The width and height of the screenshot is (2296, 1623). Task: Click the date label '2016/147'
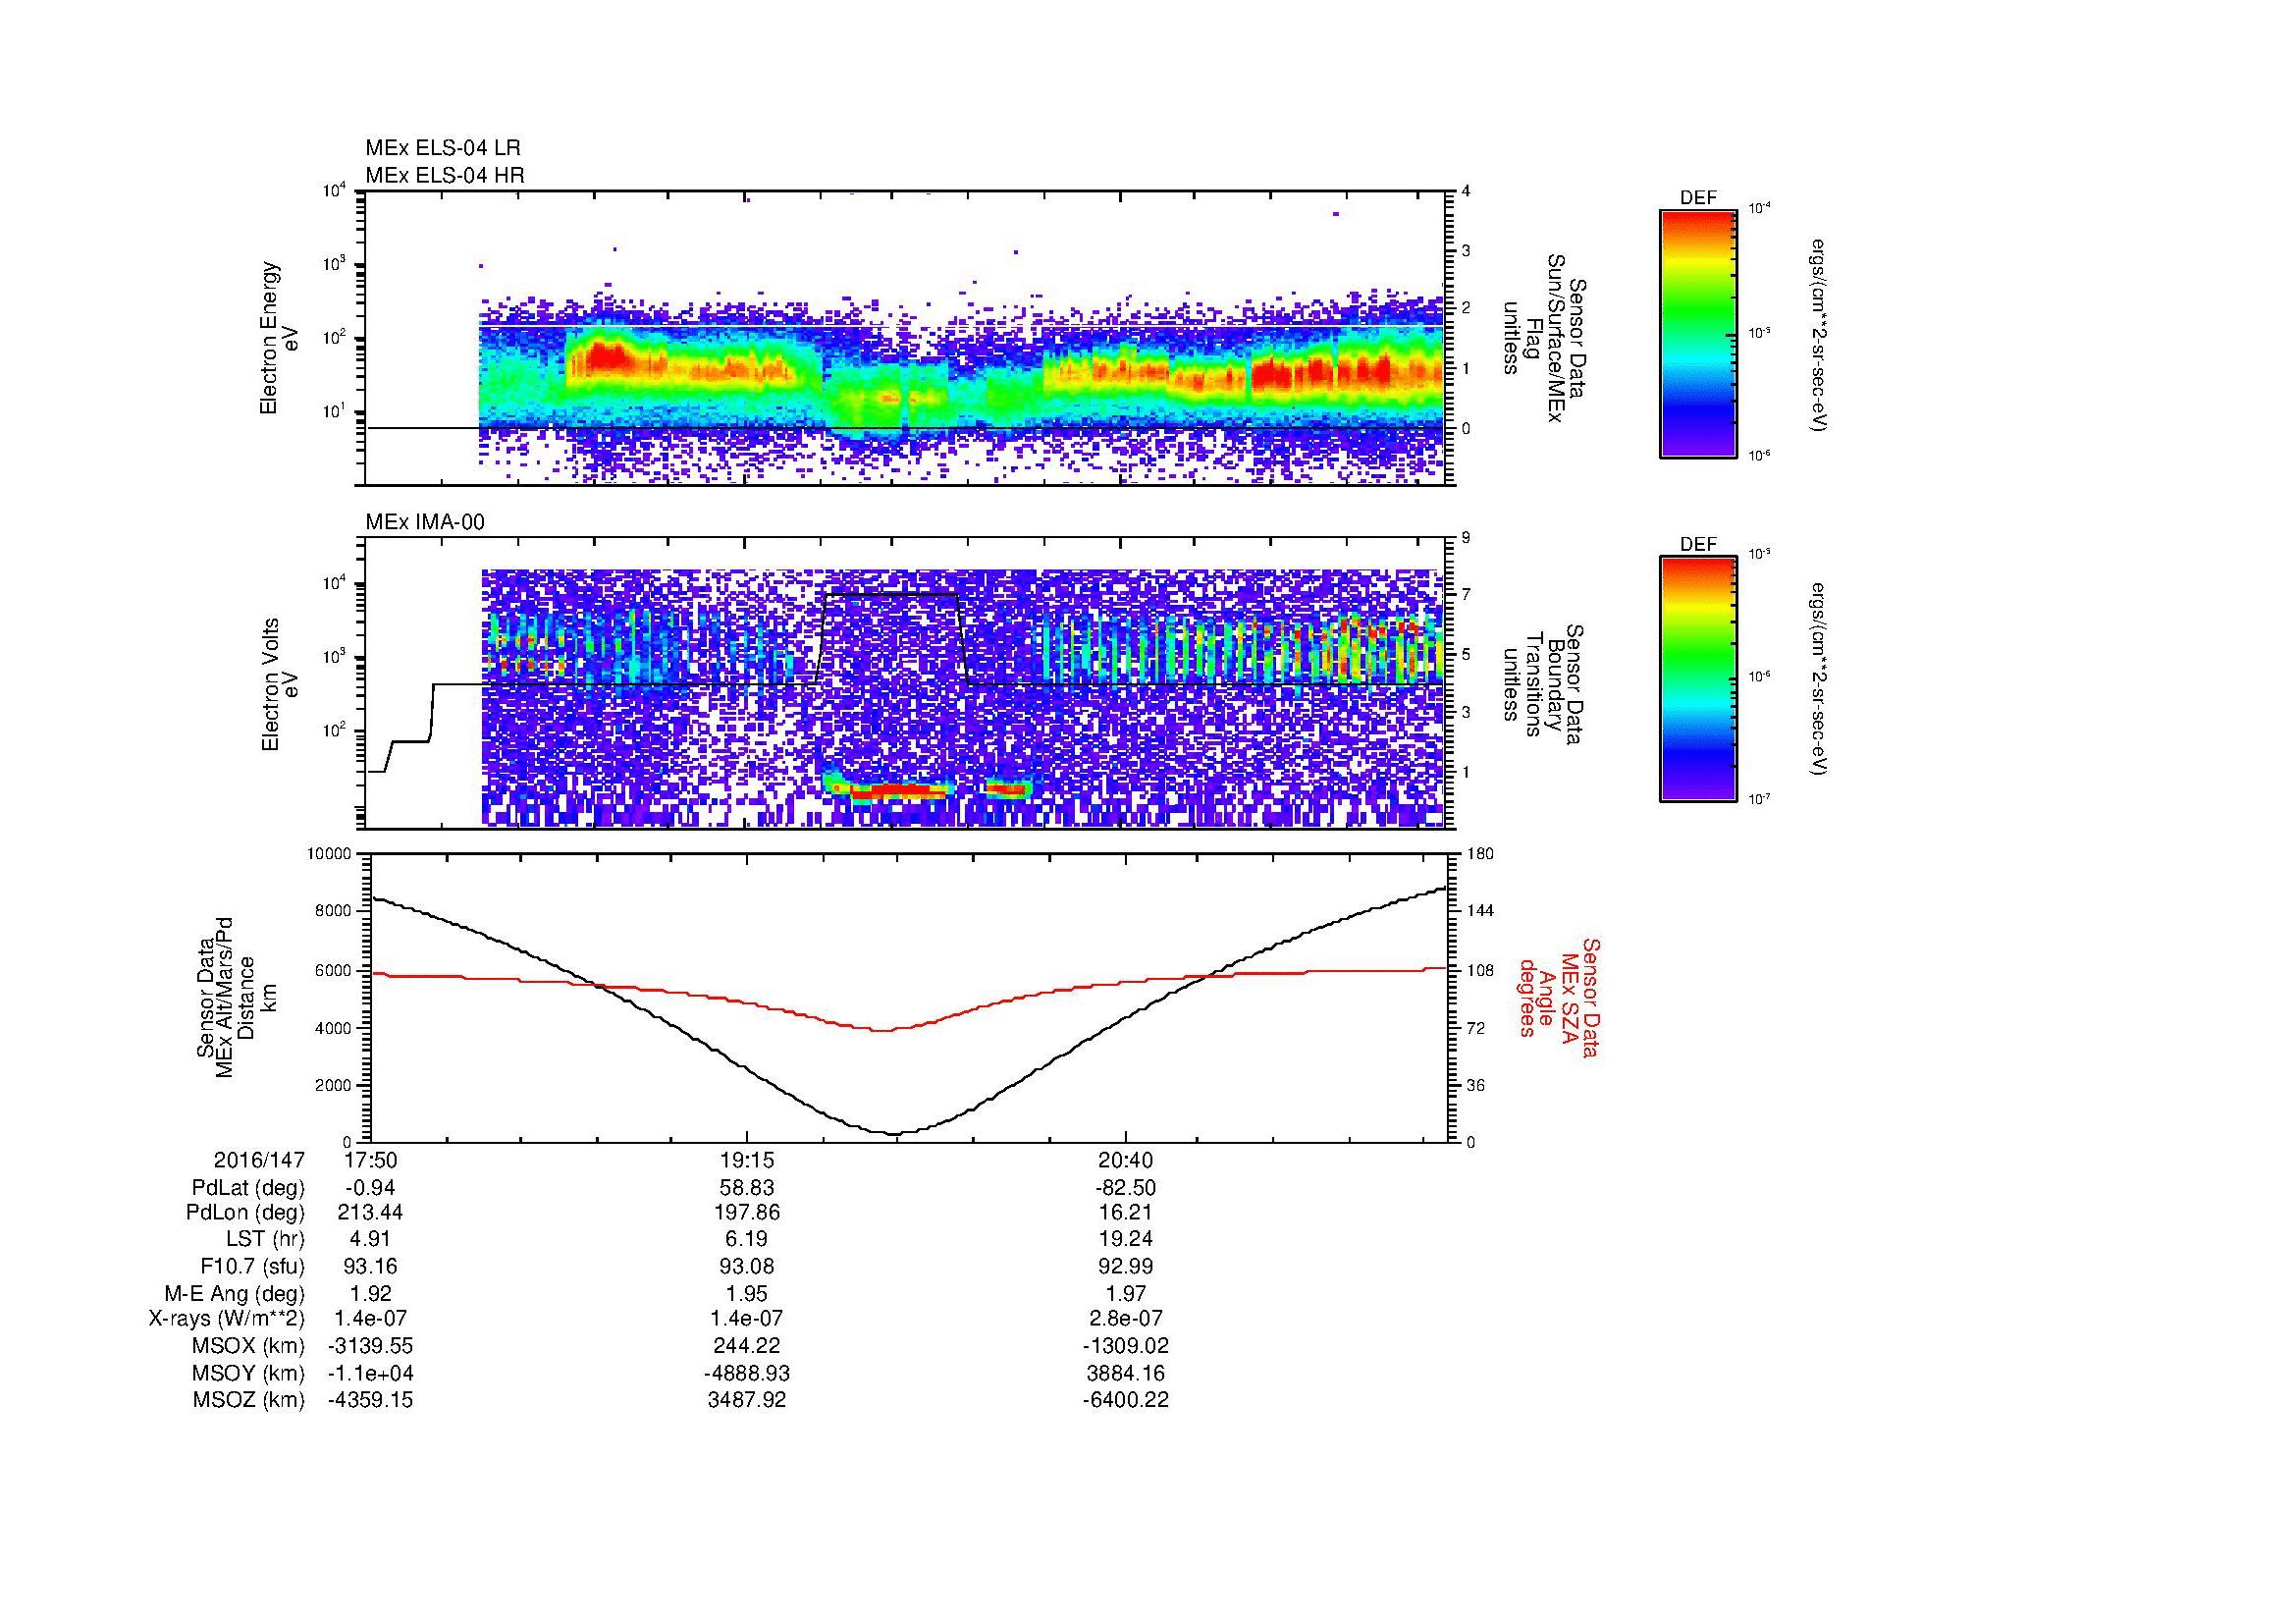[x=259, y=1161]
